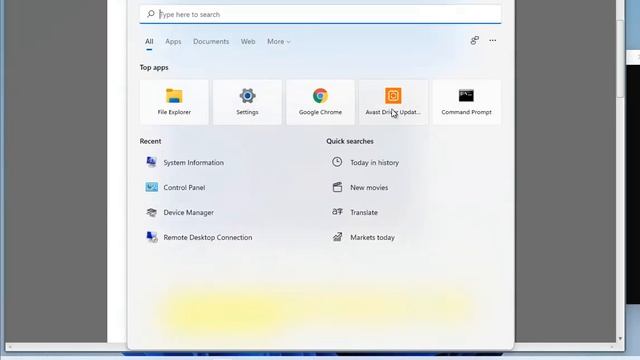Open the Translate quick search
The image size is (640, 360).
364,212
